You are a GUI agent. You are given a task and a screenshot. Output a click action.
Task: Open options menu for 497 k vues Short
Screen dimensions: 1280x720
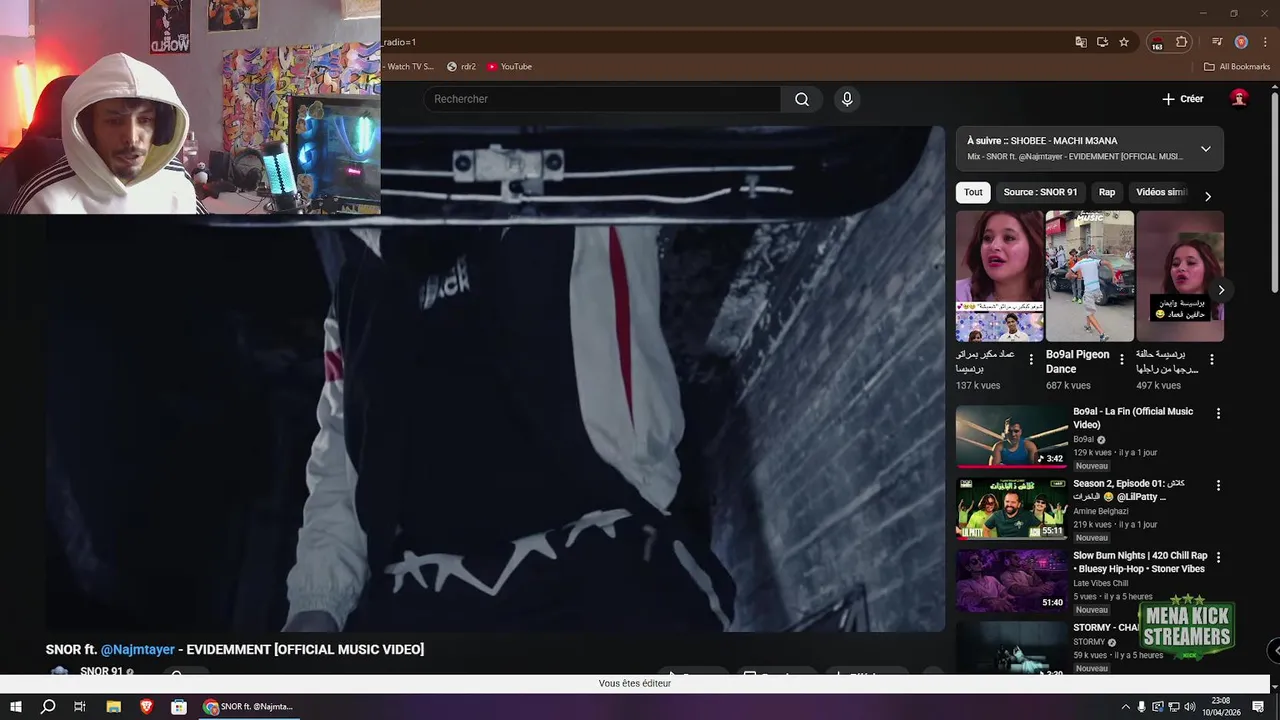[x=1211, y=360]
